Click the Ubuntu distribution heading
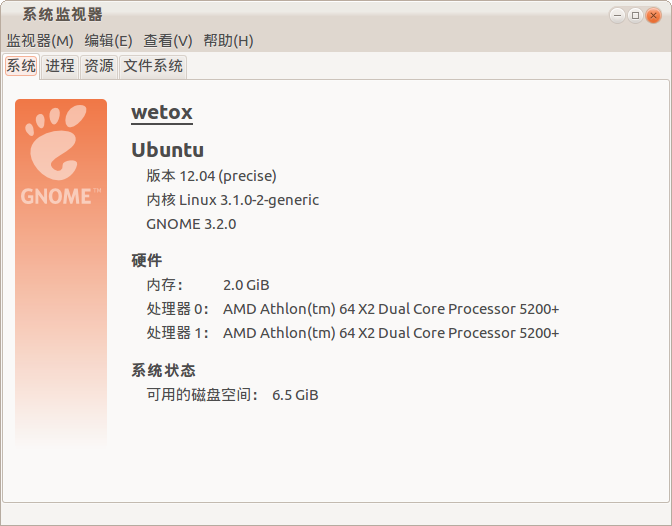 tap(168, 150)
